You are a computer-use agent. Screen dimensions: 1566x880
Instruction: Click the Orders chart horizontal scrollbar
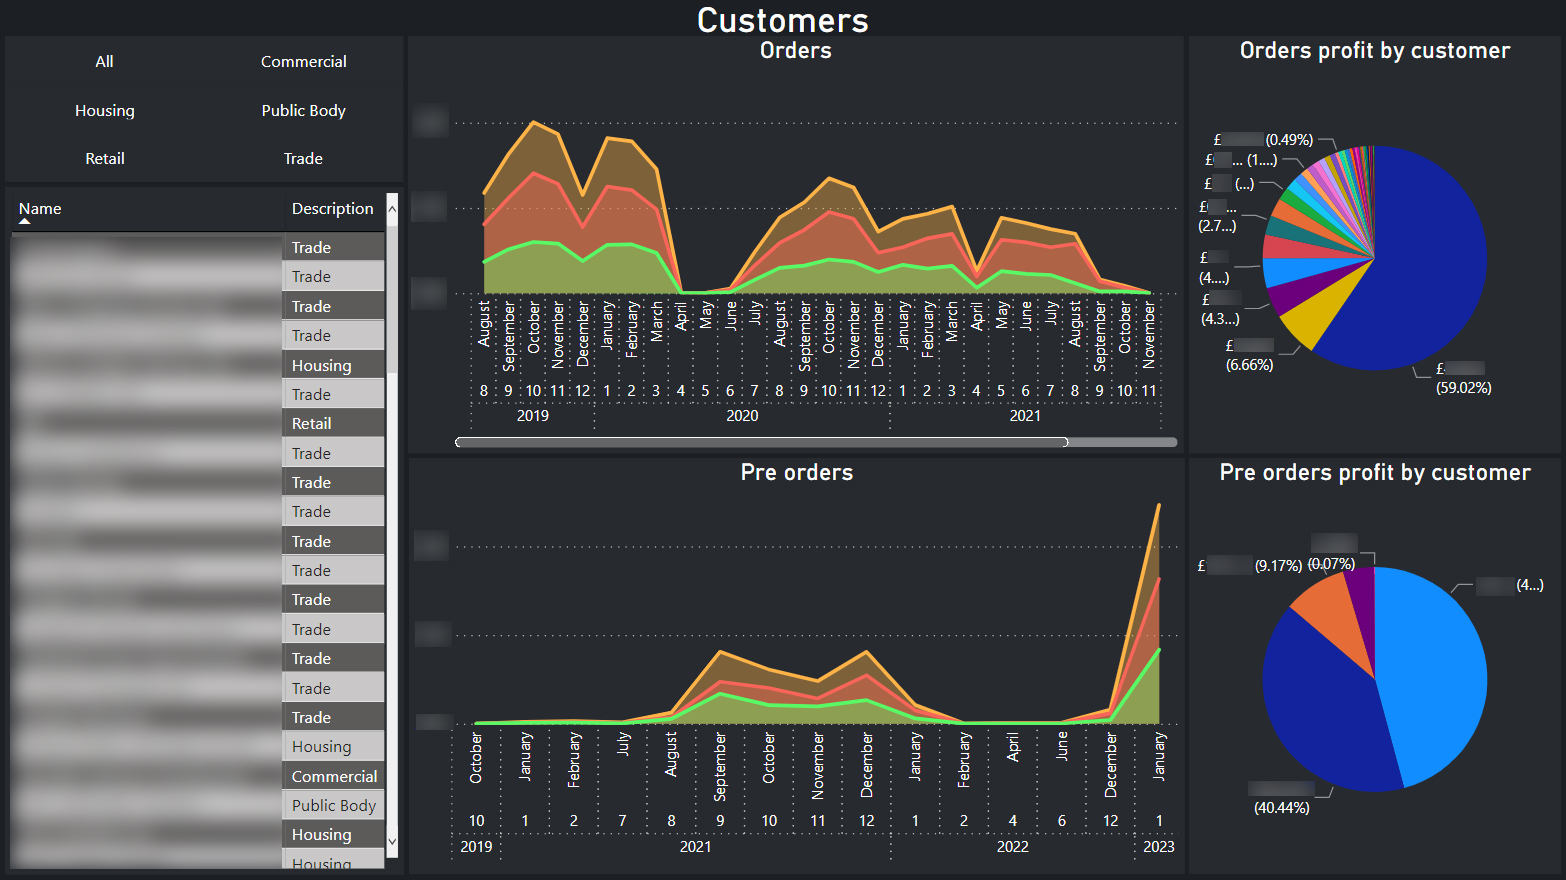pos(761,442)
